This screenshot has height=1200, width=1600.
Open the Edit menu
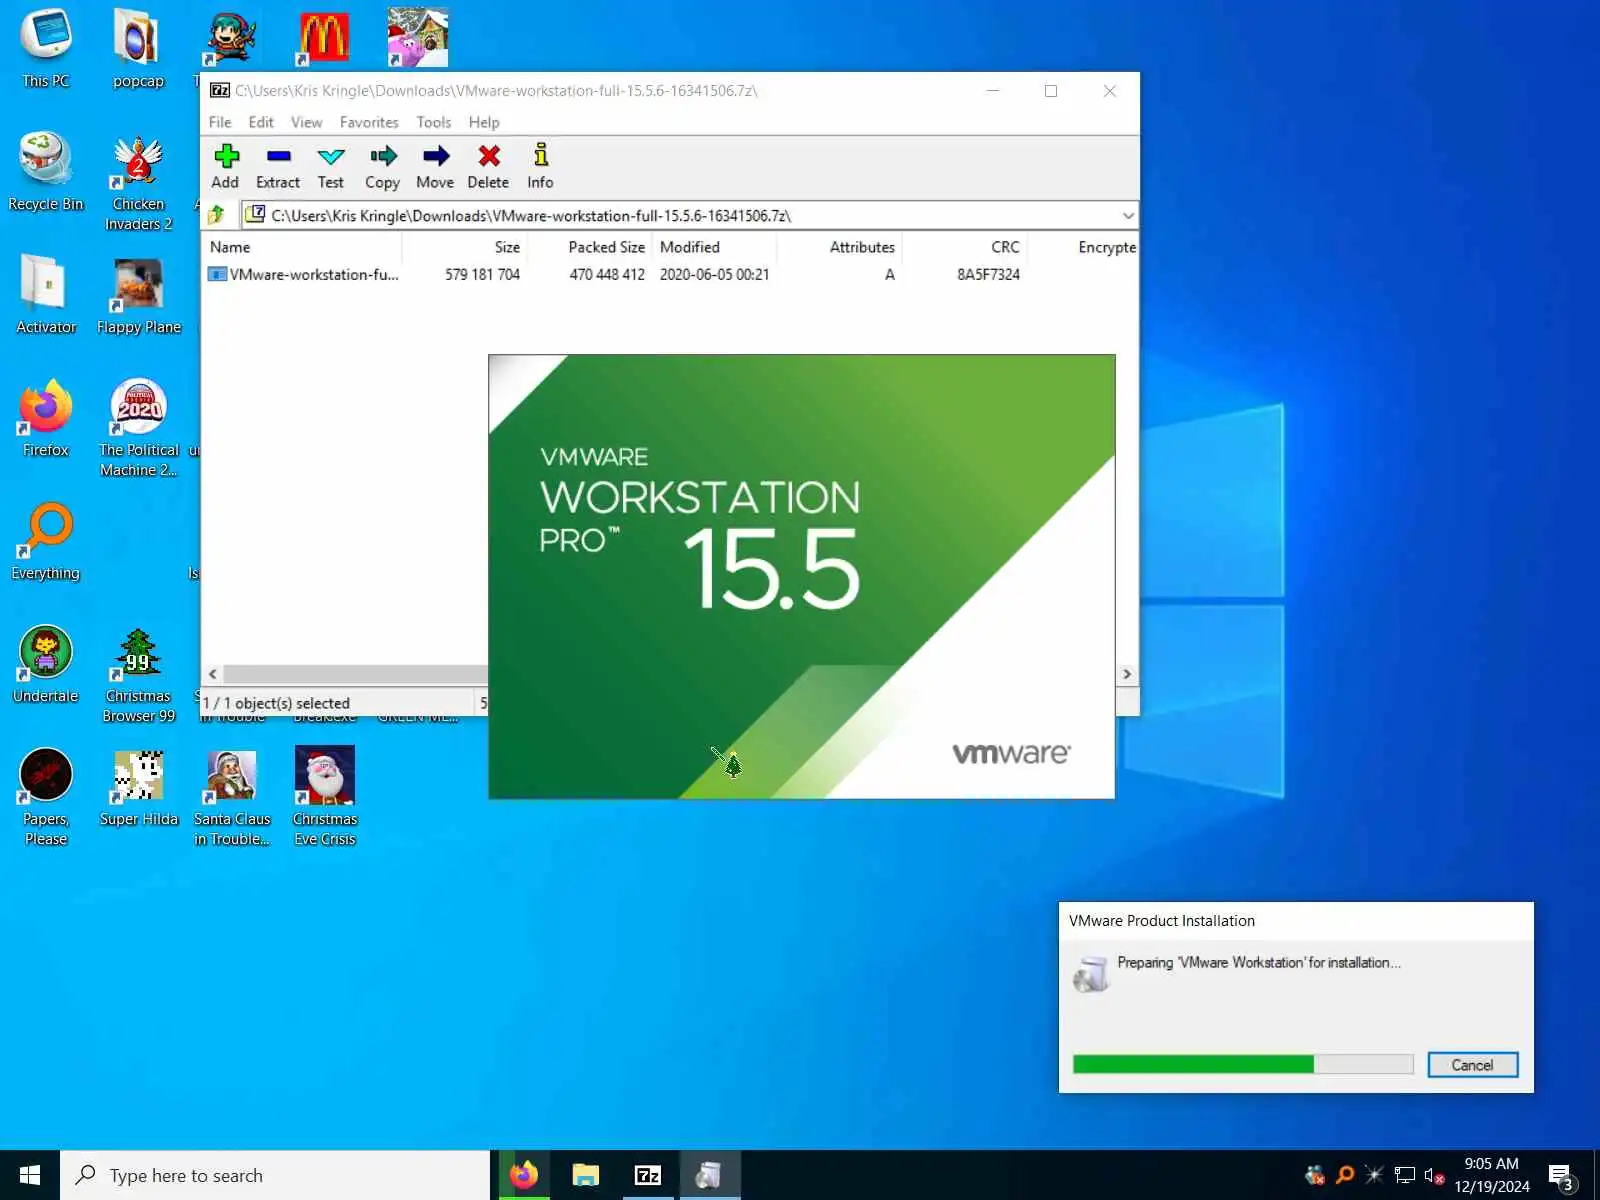(261, 122)
